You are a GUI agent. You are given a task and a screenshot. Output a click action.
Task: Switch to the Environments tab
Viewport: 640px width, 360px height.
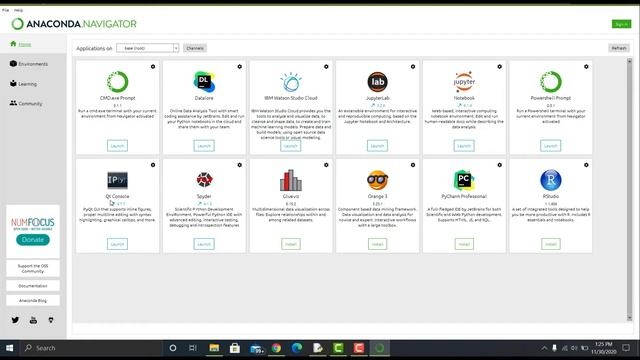pos(33,64)
